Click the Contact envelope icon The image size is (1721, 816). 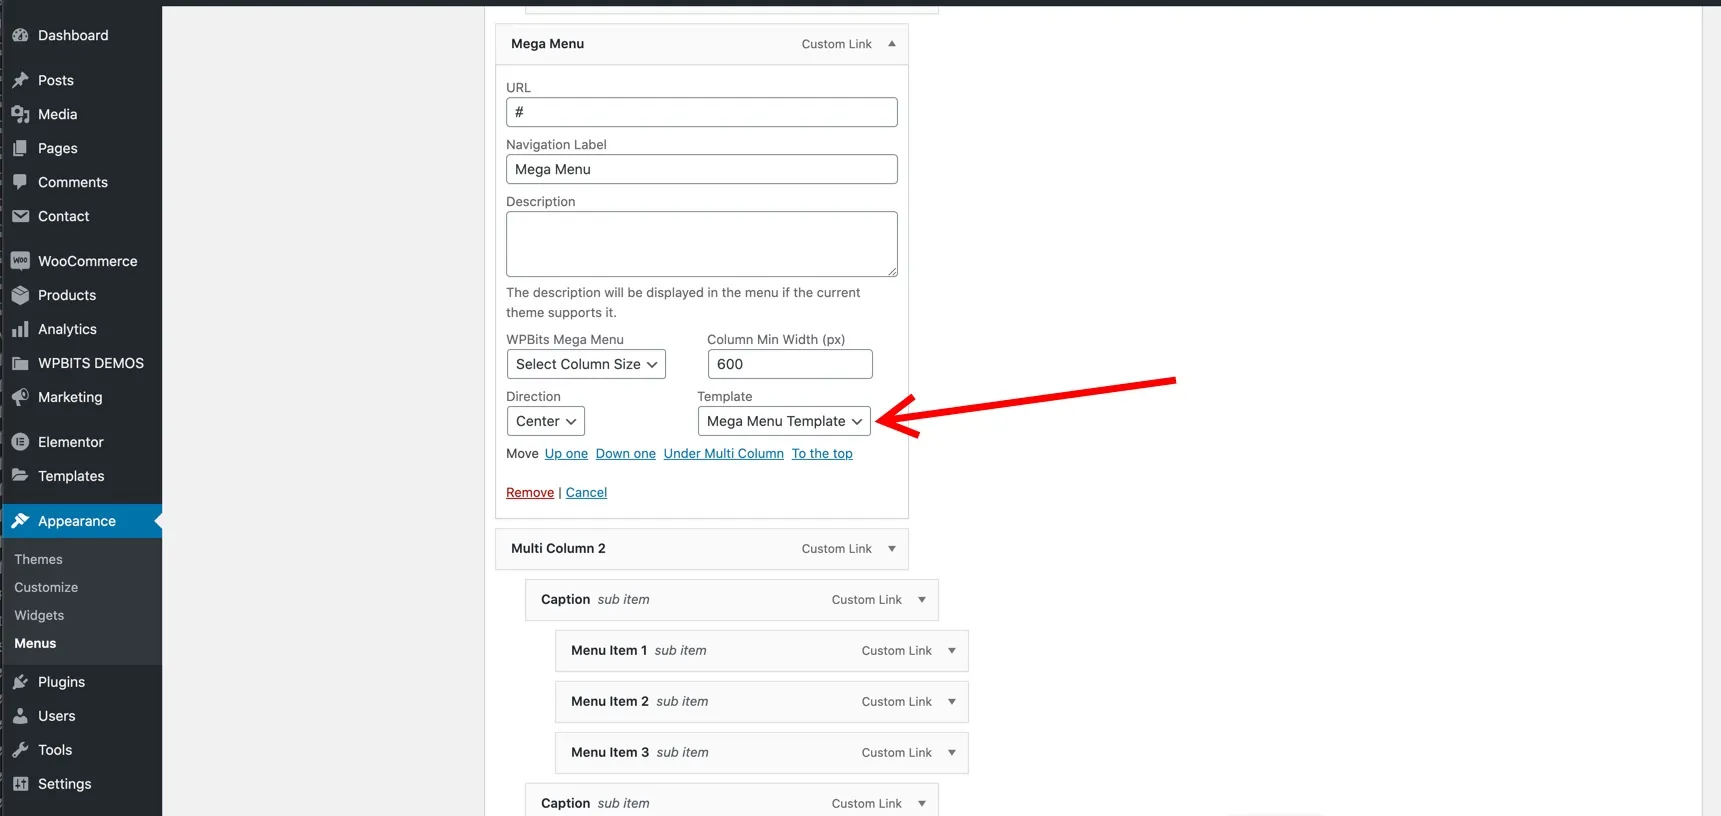20,216
